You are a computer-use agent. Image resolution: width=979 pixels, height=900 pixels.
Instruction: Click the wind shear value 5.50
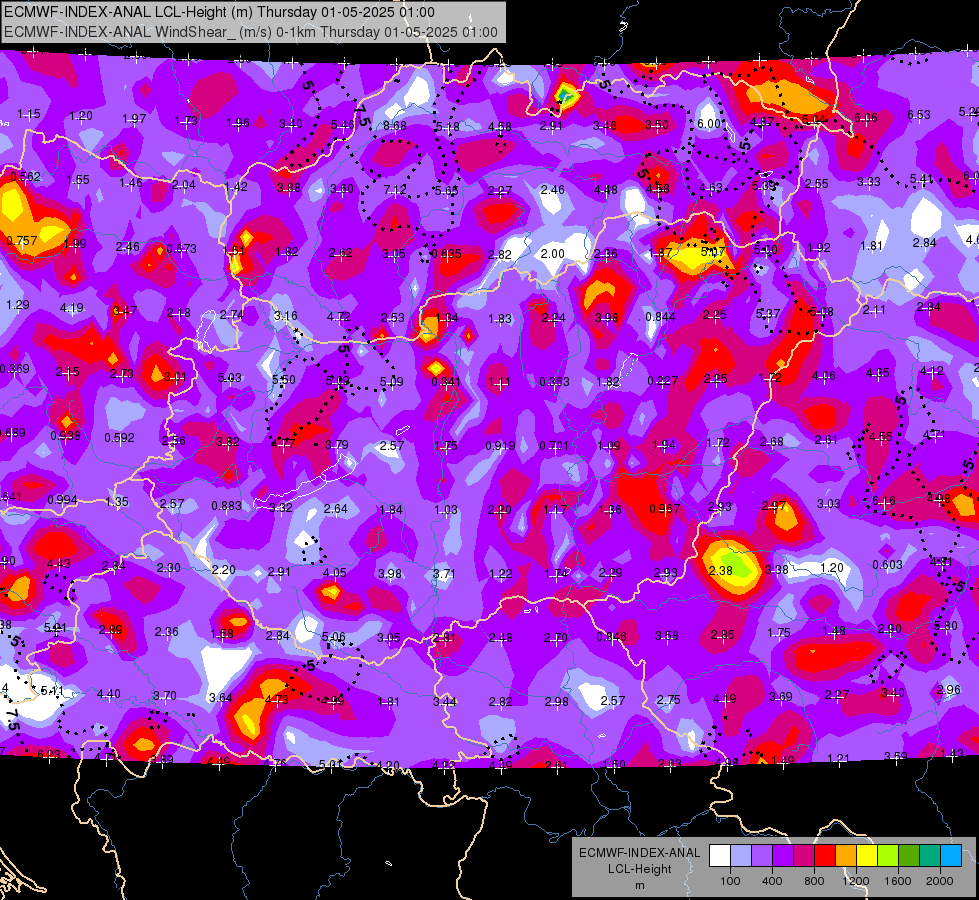click(x=283, y=380)
